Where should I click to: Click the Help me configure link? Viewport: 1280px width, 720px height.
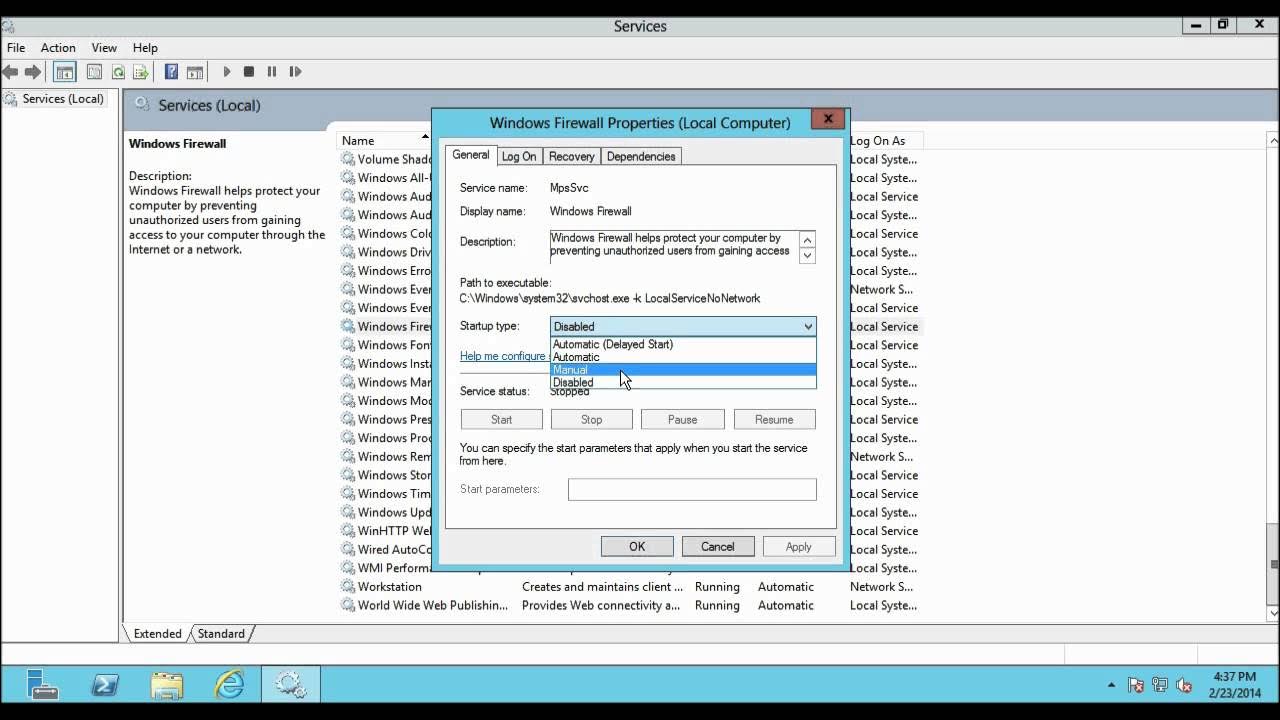click(x=503, y=356)
